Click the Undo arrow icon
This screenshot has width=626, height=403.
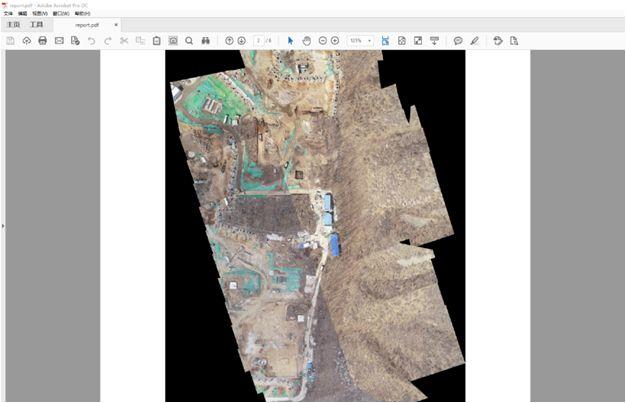coord(92,40)
